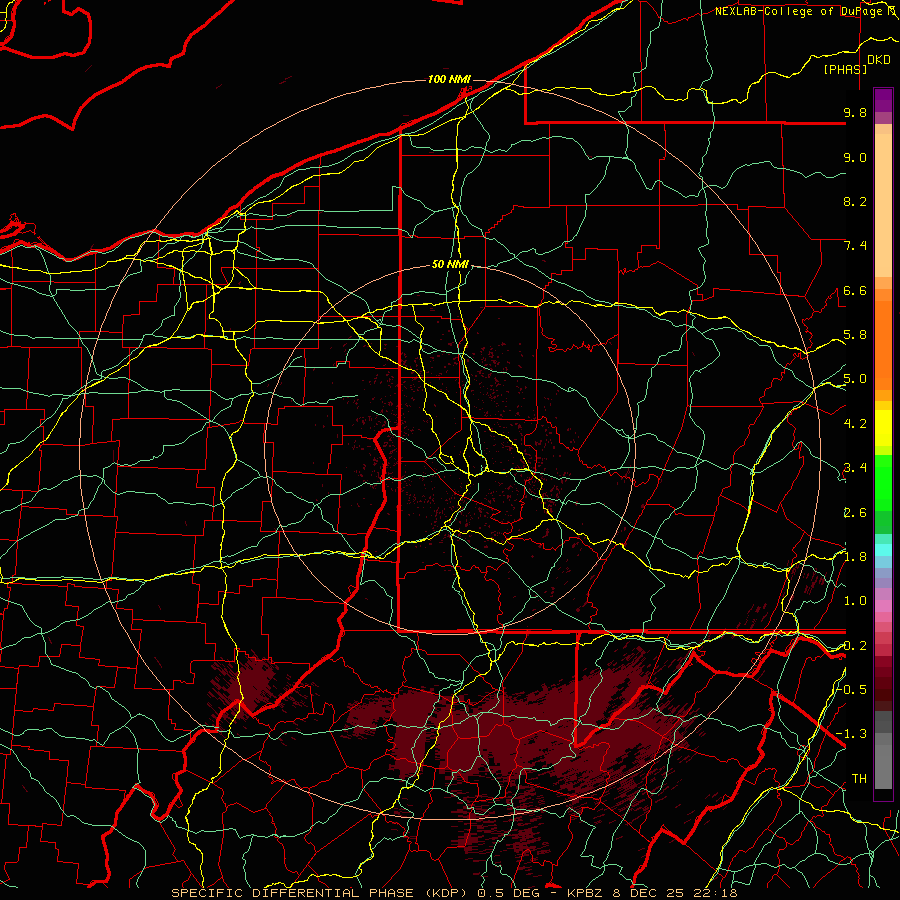Click the 3.4 scale value

(855, 468)
